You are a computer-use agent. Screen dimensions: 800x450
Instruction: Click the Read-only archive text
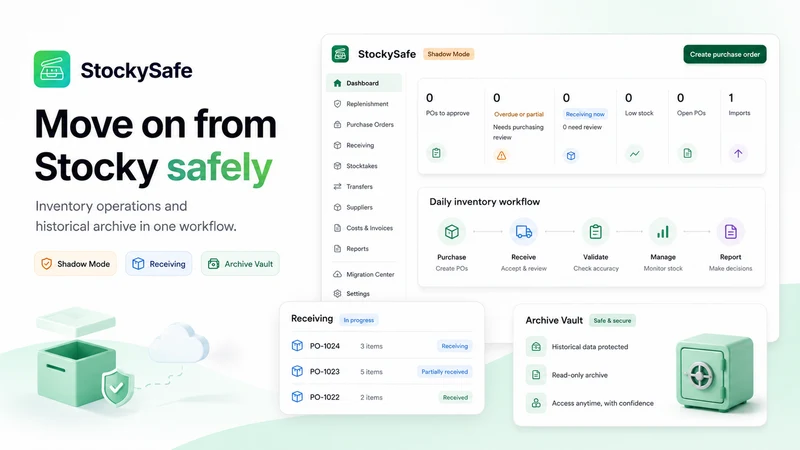tap(580, 375)
